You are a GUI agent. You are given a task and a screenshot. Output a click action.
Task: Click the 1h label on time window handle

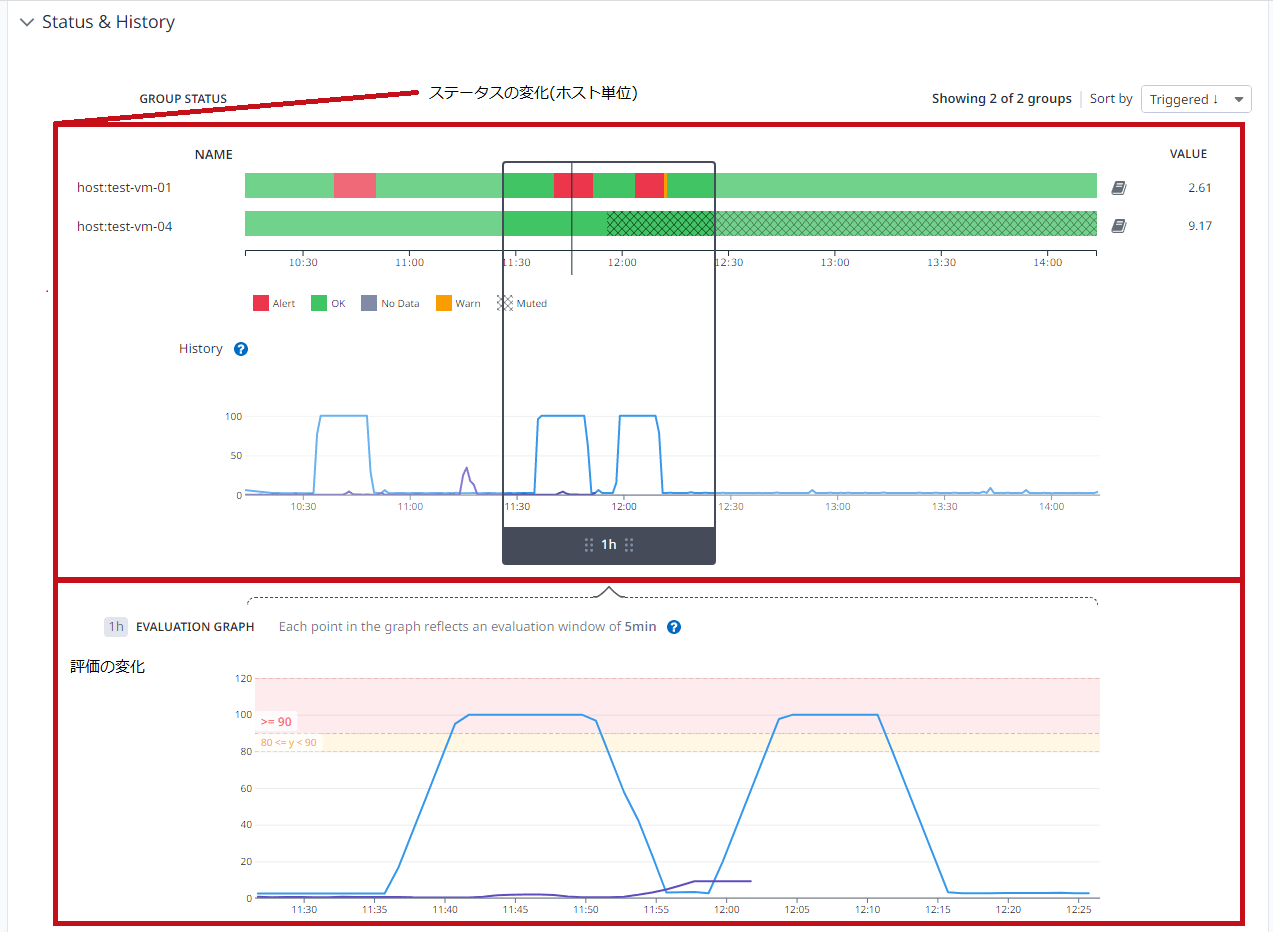[x=609, y=545]
